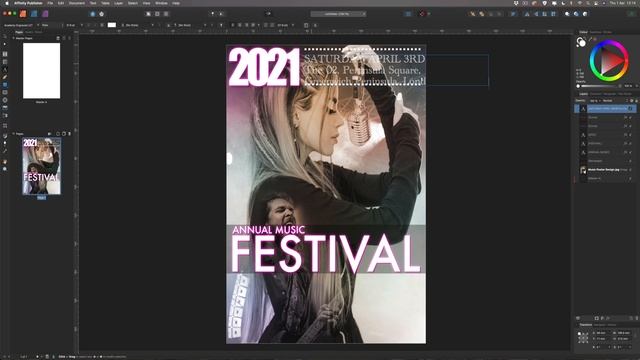
Task: Open the File menu
Action: click(x=50, y=3)
